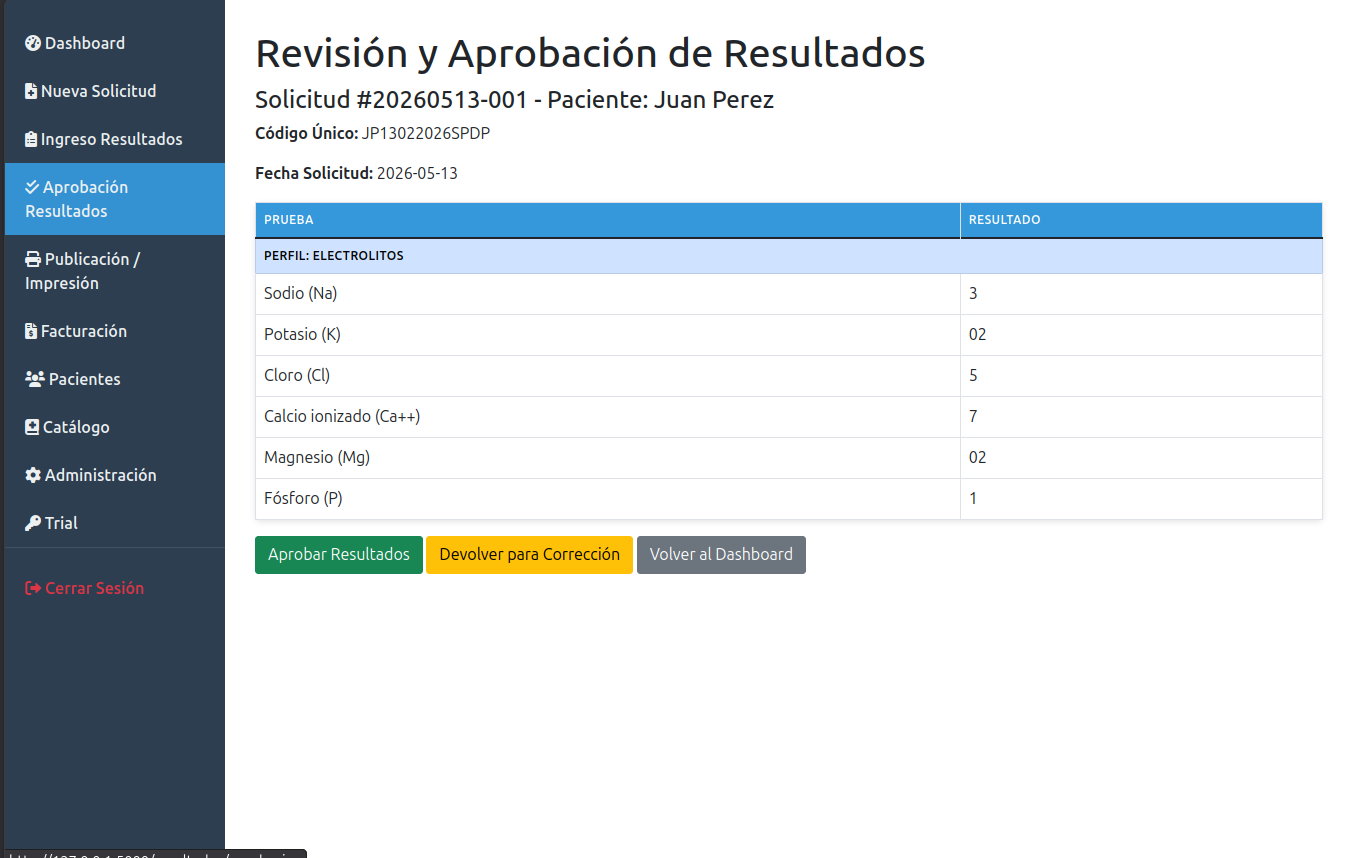Click the Sodio result value 3
Image resolution: width=1352 pixels, height=858 pixels.
(973, 293)
